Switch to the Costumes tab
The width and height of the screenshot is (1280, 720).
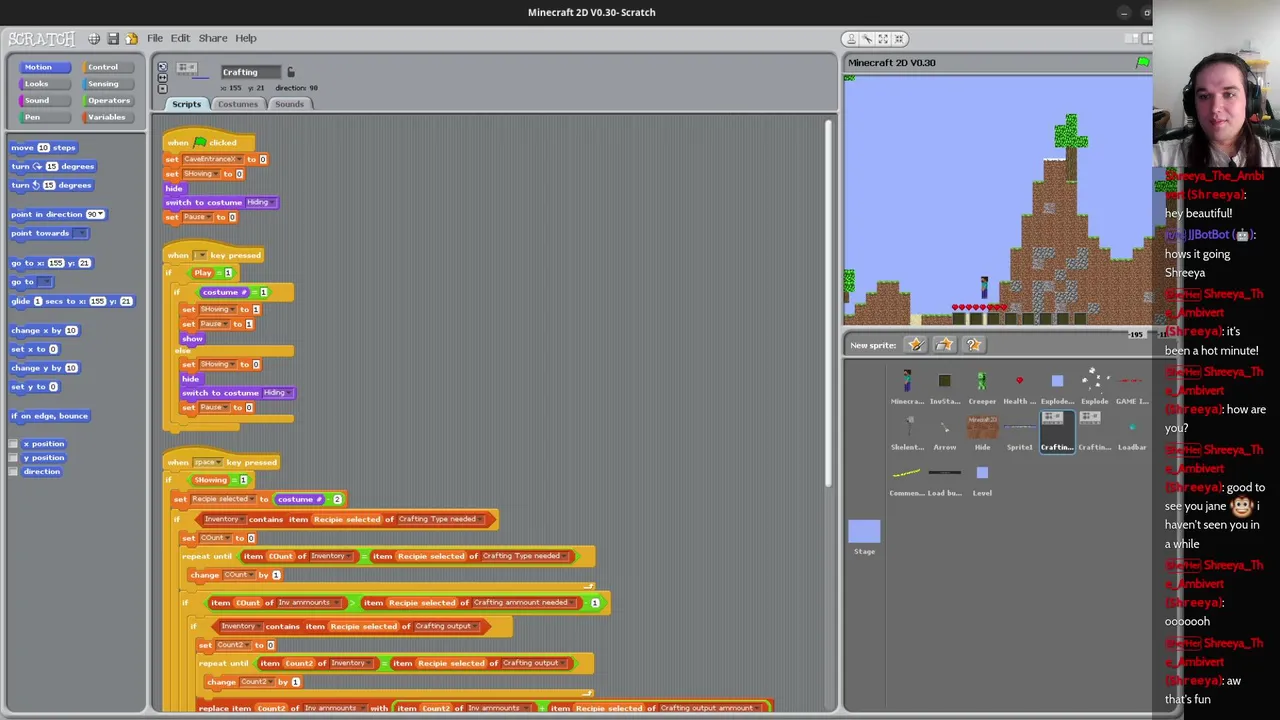click(237, 104)
